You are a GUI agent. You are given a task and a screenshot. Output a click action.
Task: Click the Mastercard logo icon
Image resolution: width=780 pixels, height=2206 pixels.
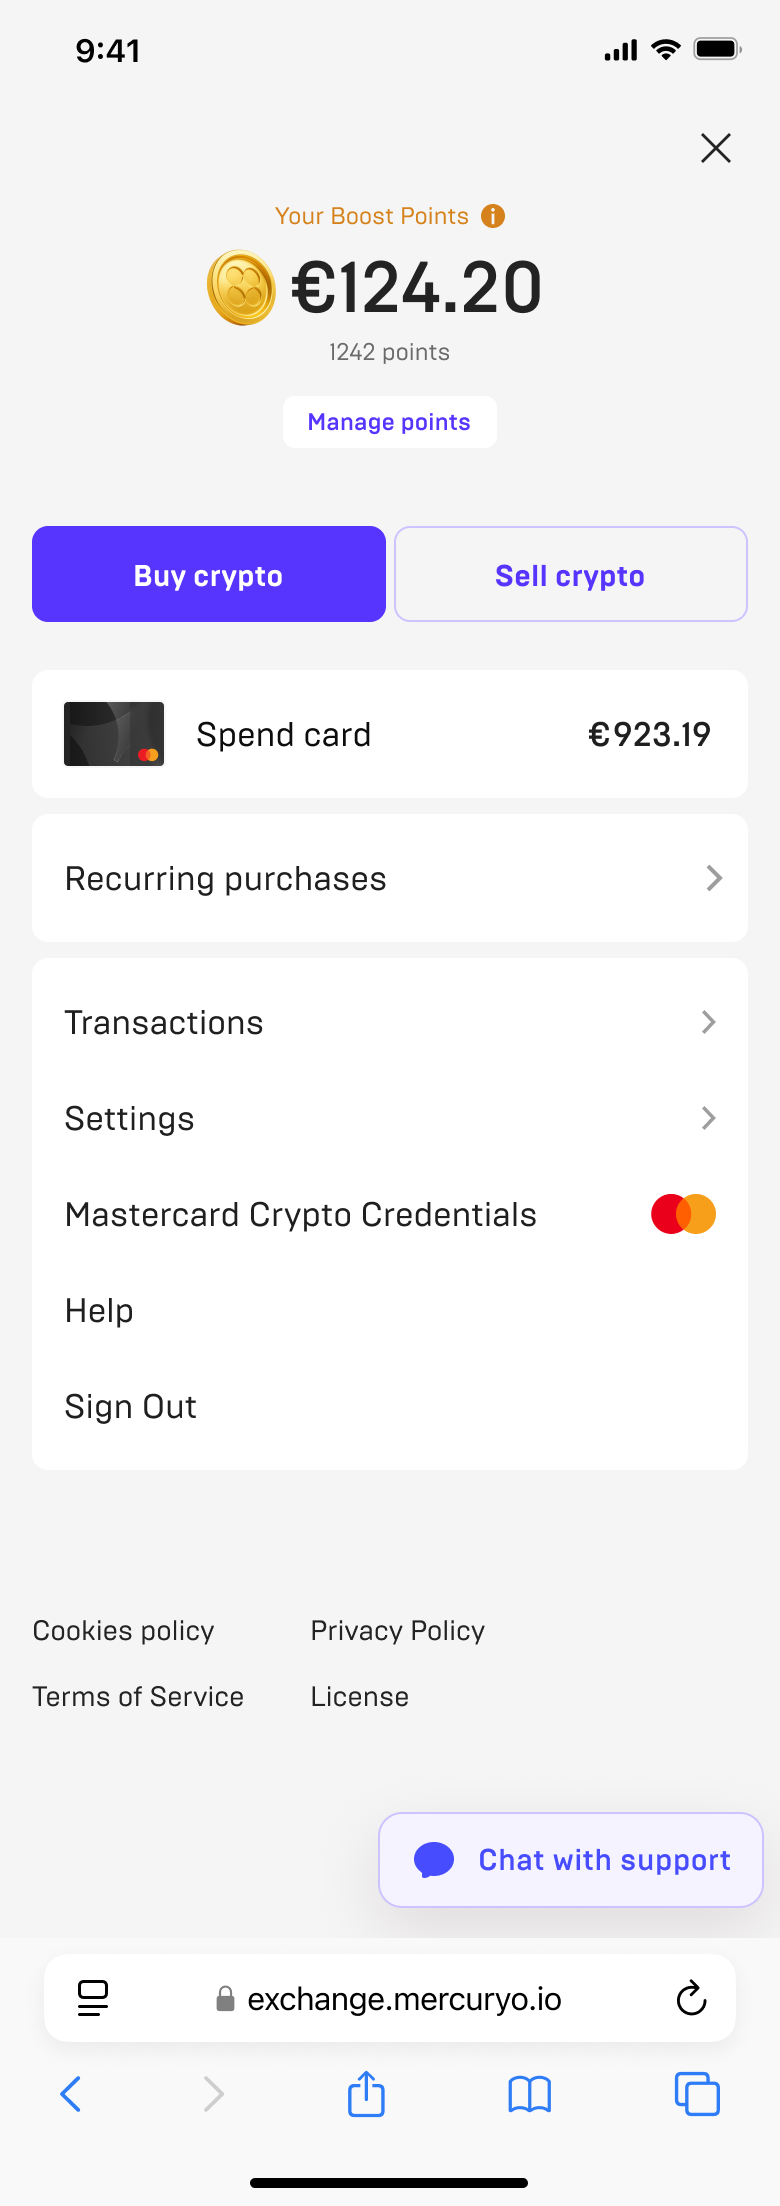click(683, 1214)
